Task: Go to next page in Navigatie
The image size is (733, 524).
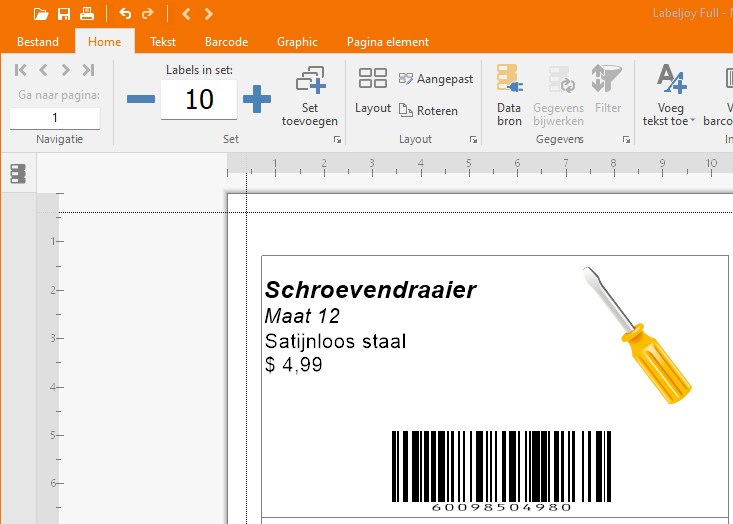Action: (x=65, y=70)
